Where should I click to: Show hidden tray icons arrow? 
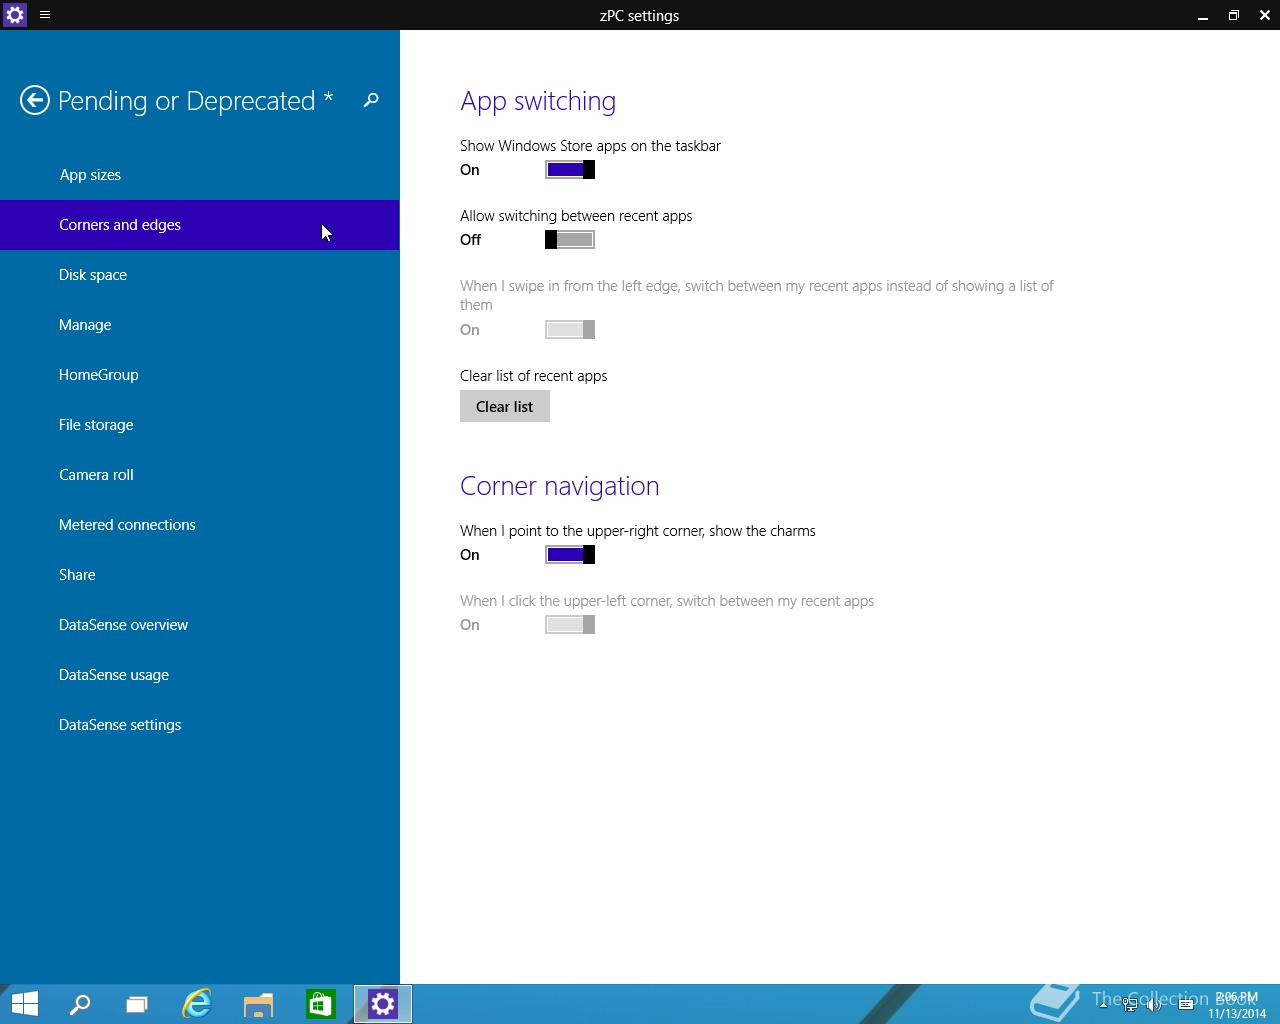(1103, 1004)
